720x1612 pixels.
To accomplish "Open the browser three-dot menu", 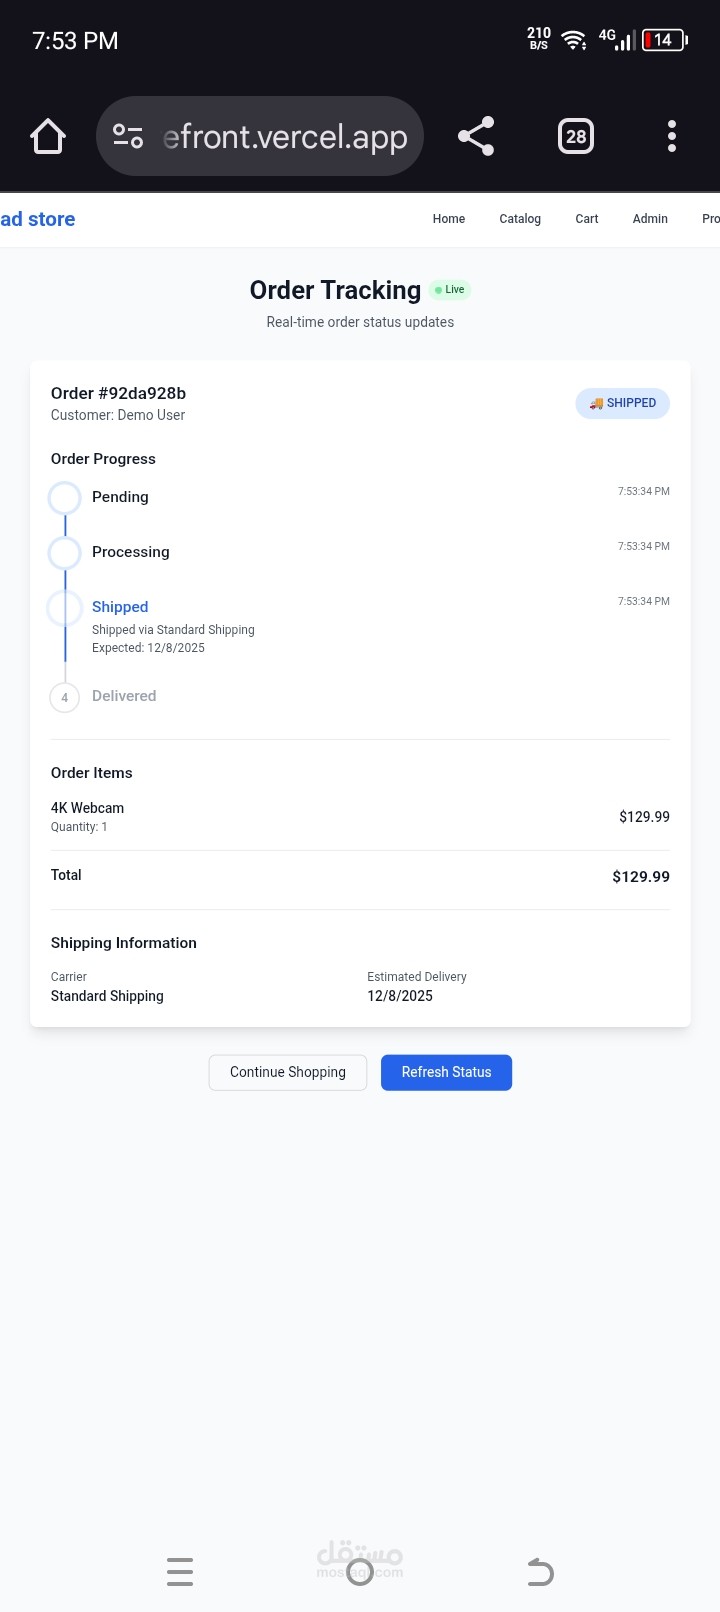I will [672, 136].
